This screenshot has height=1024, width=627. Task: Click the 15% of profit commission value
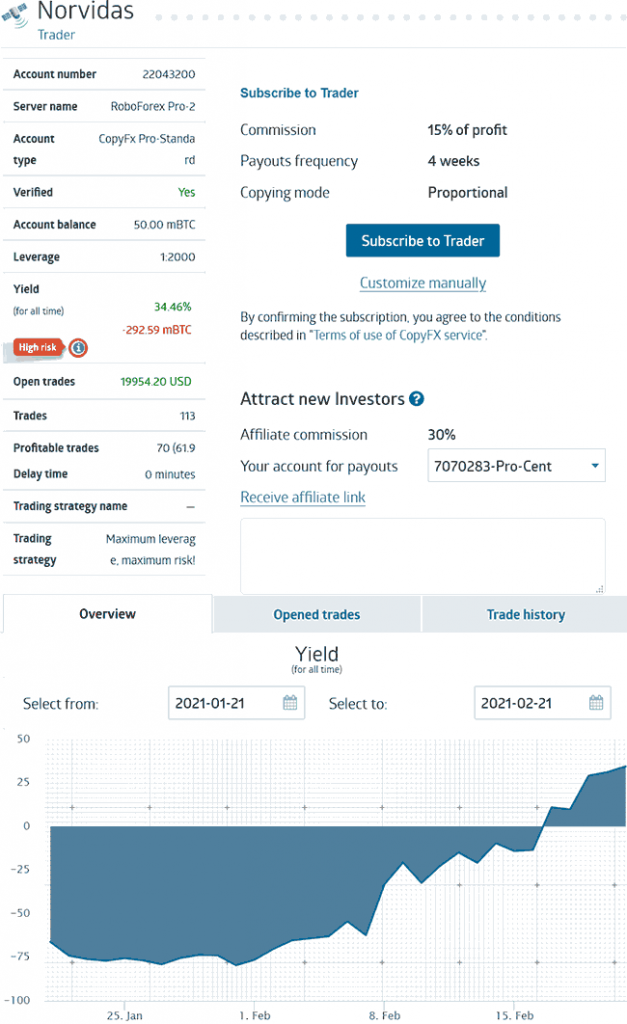pyautogui.click(x=467, y=130)
